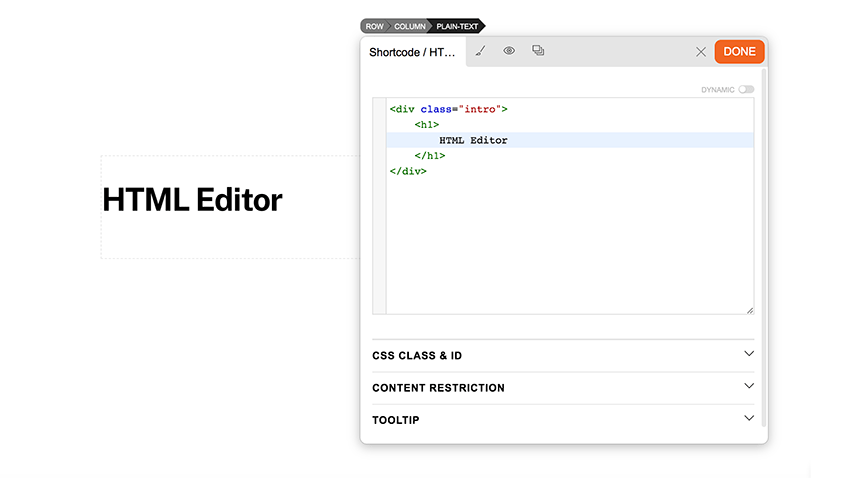The image size is (850, 478).
Task: Click the code editor resize handle
Action: [x=750, y=311]
